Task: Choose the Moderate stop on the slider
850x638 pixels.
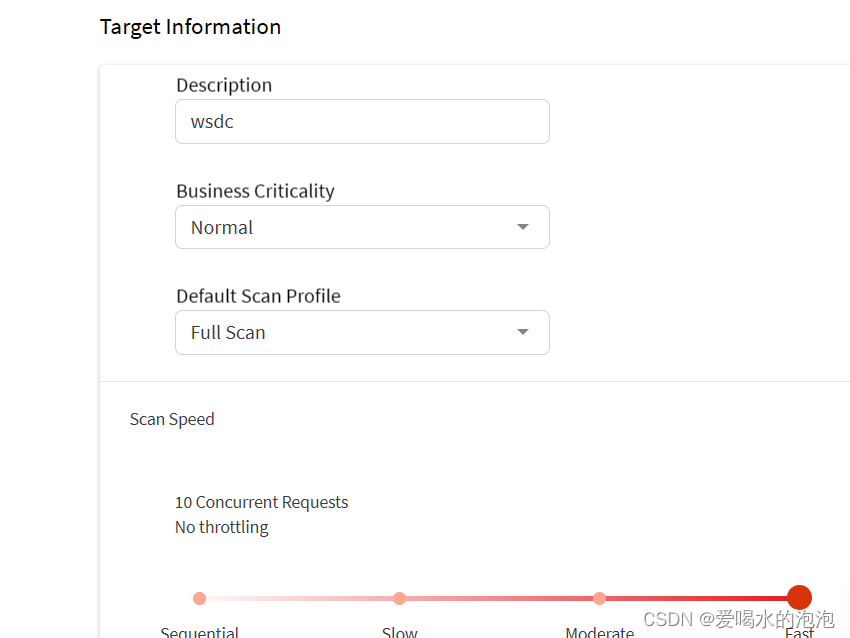Action: pyautogui.click(x=599, y=598)
